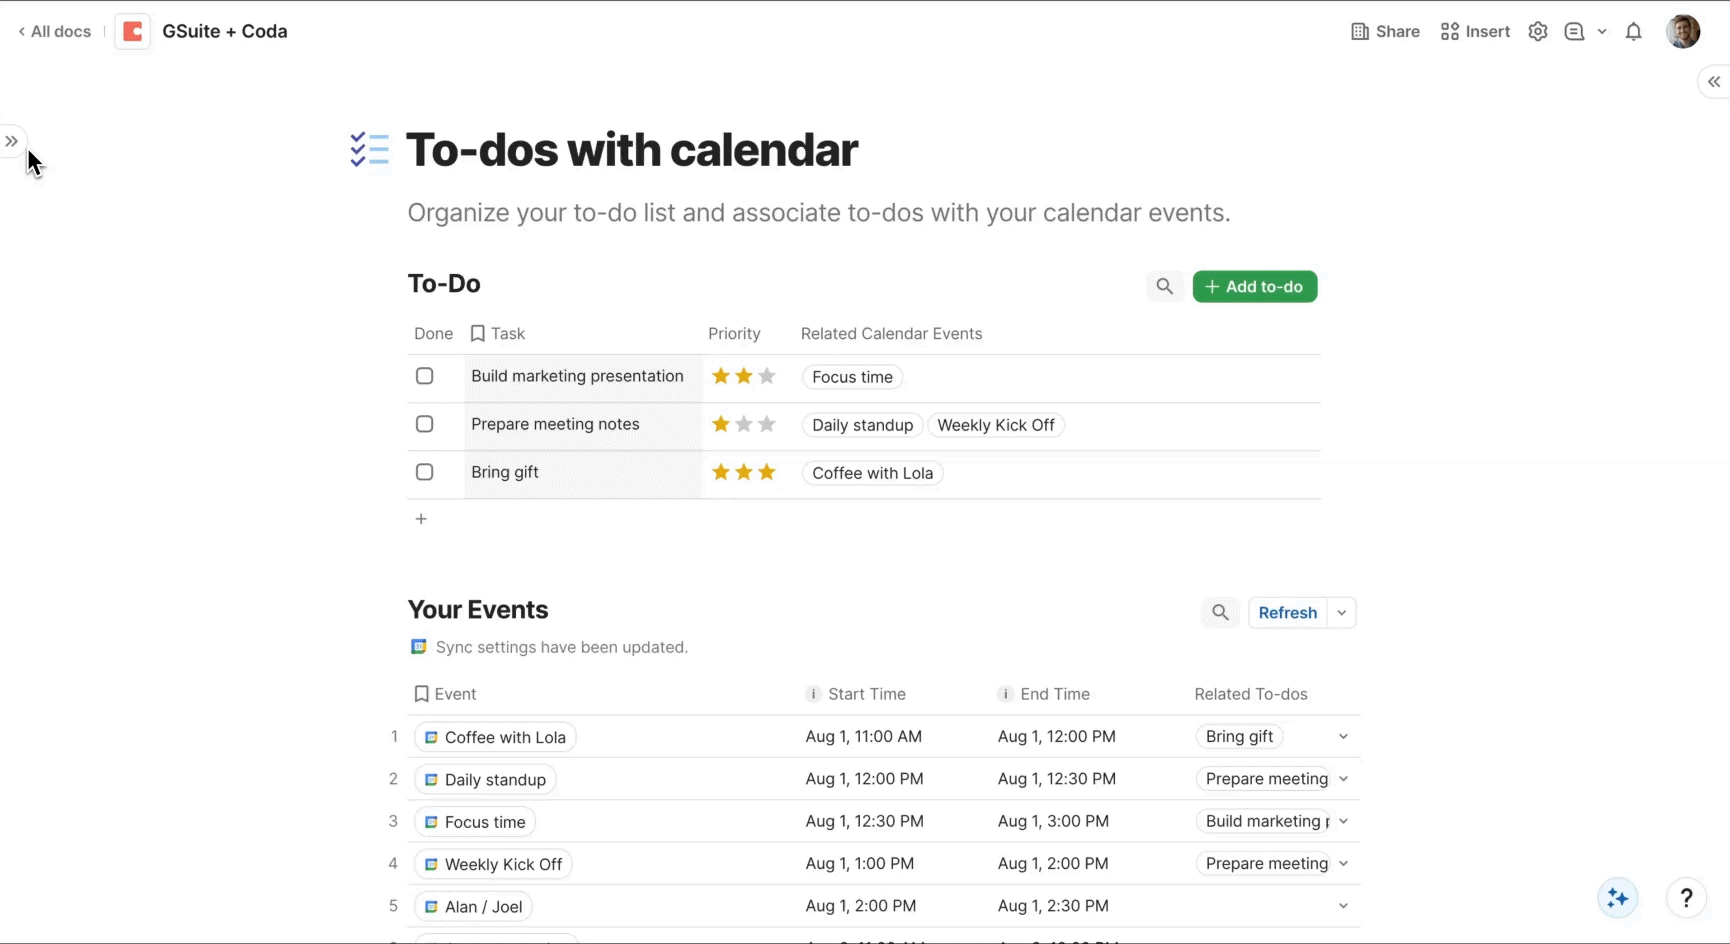Check off Build marketing presentation task
Image resolution: width=1730 pixels, height=944 pixels.
point(425,376)
